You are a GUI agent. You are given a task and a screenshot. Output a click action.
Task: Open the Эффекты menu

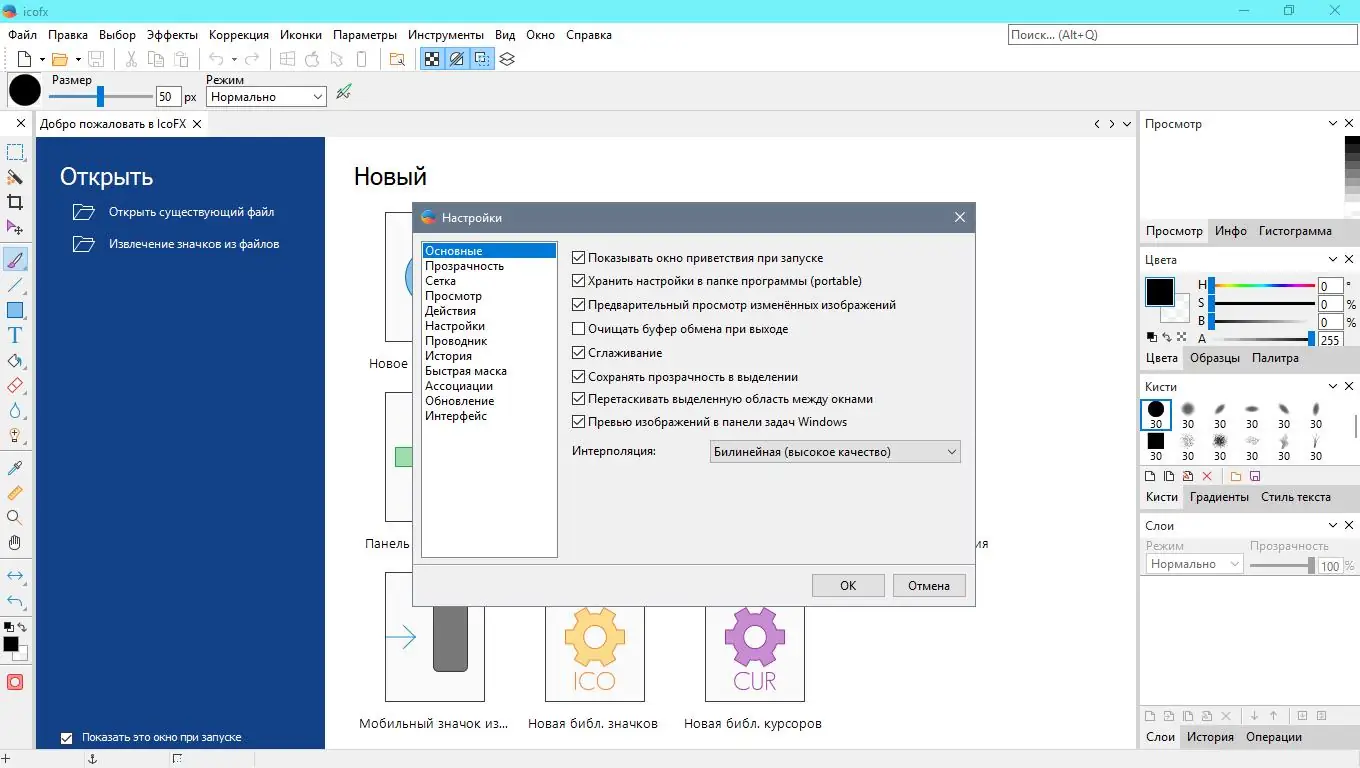tap(171, 34)
